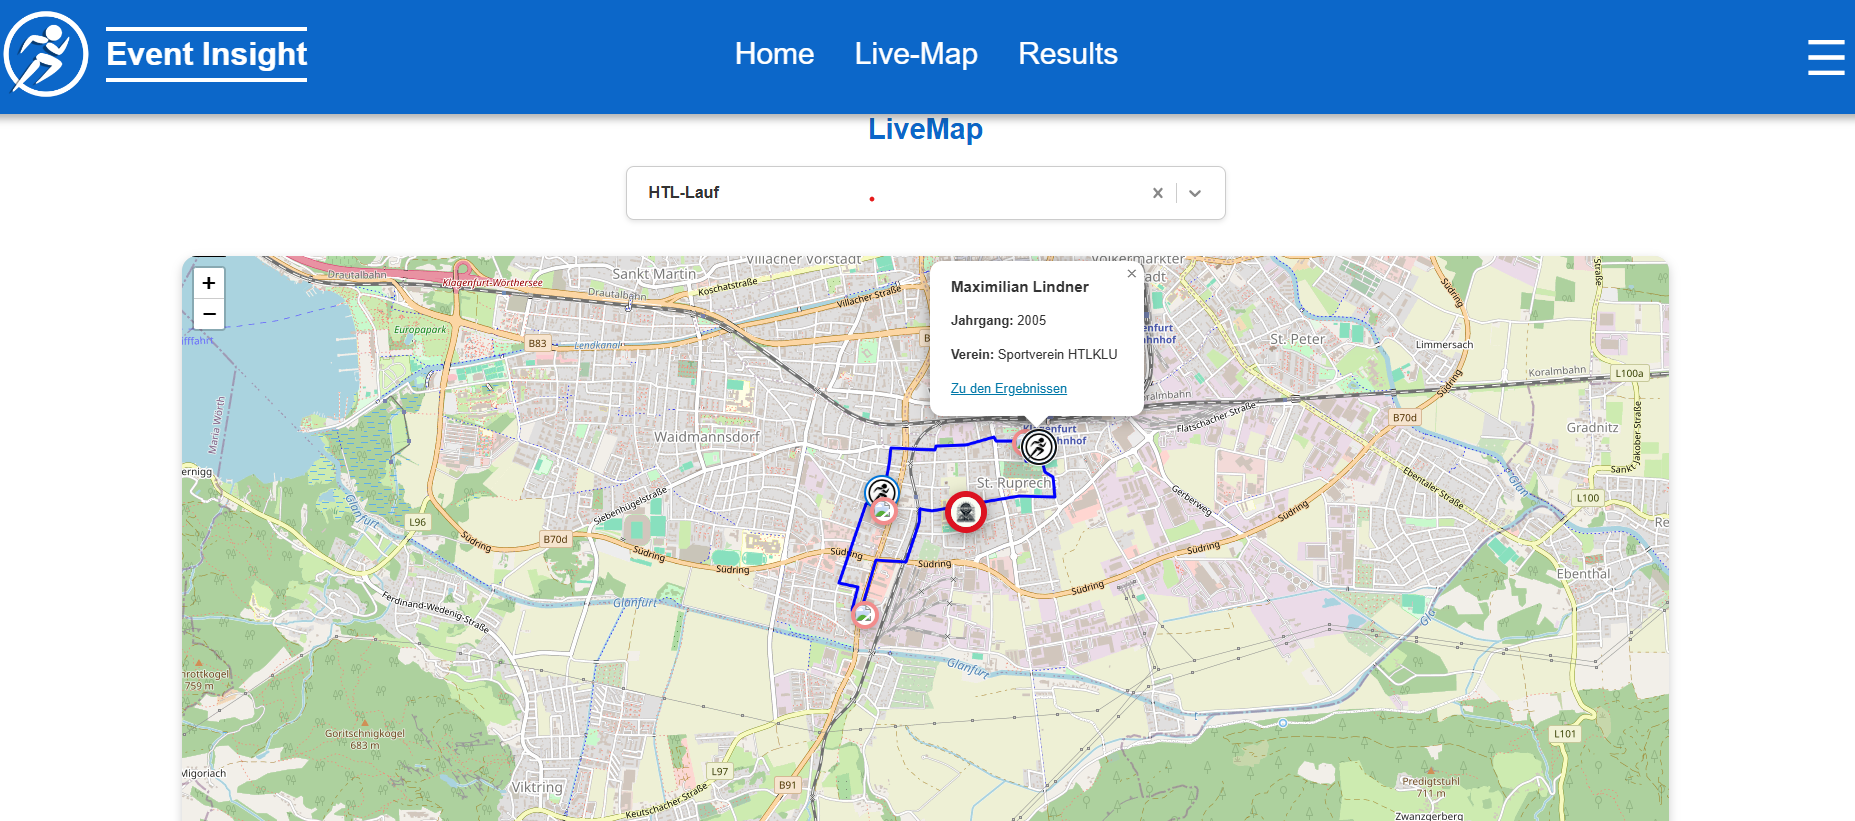
Task: Open the Results page
Action: click(1068, 54)
